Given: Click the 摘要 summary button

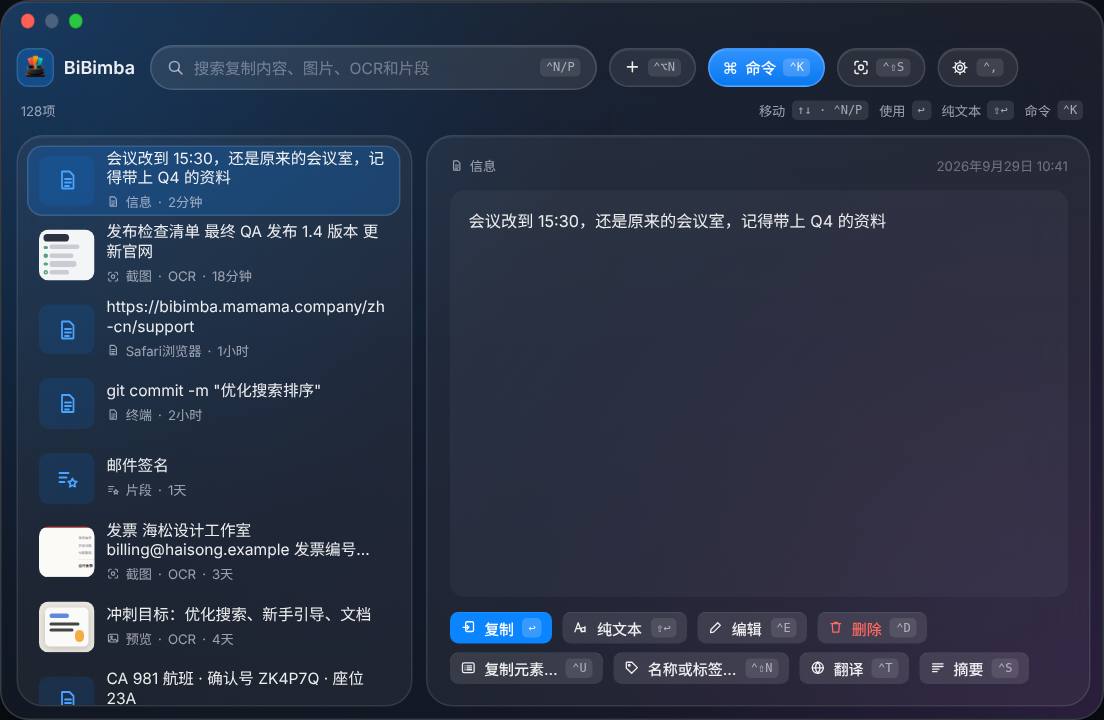Looking at the screenshot, I should pos(974,668).
